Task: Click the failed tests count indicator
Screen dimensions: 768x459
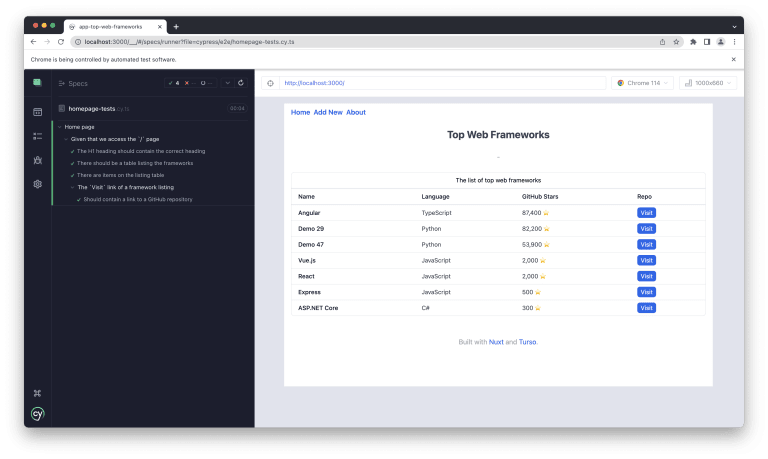Action: coord(190,83)
